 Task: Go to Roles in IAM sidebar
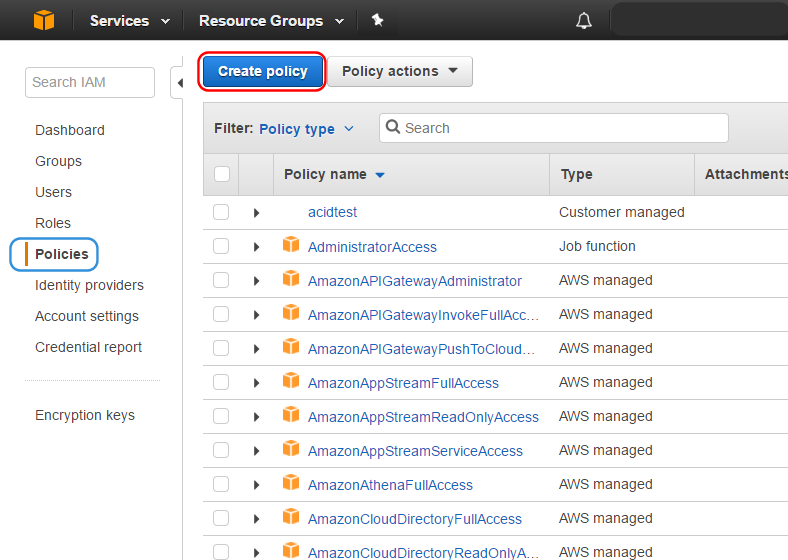[x=53, y=223]
